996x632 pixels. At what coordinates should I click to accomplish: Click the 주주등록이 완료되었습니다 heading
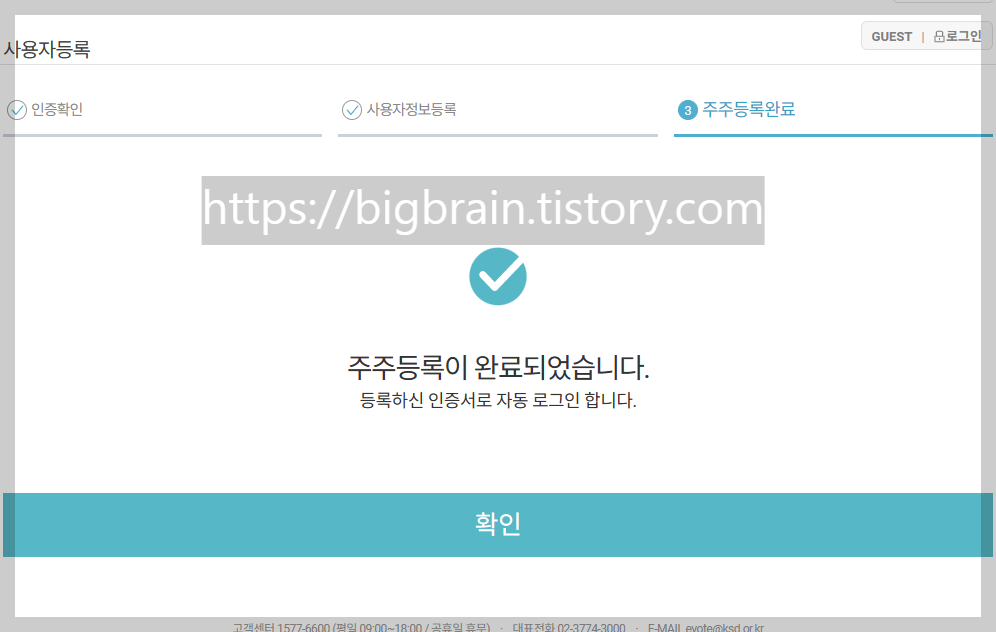point(498,367)
